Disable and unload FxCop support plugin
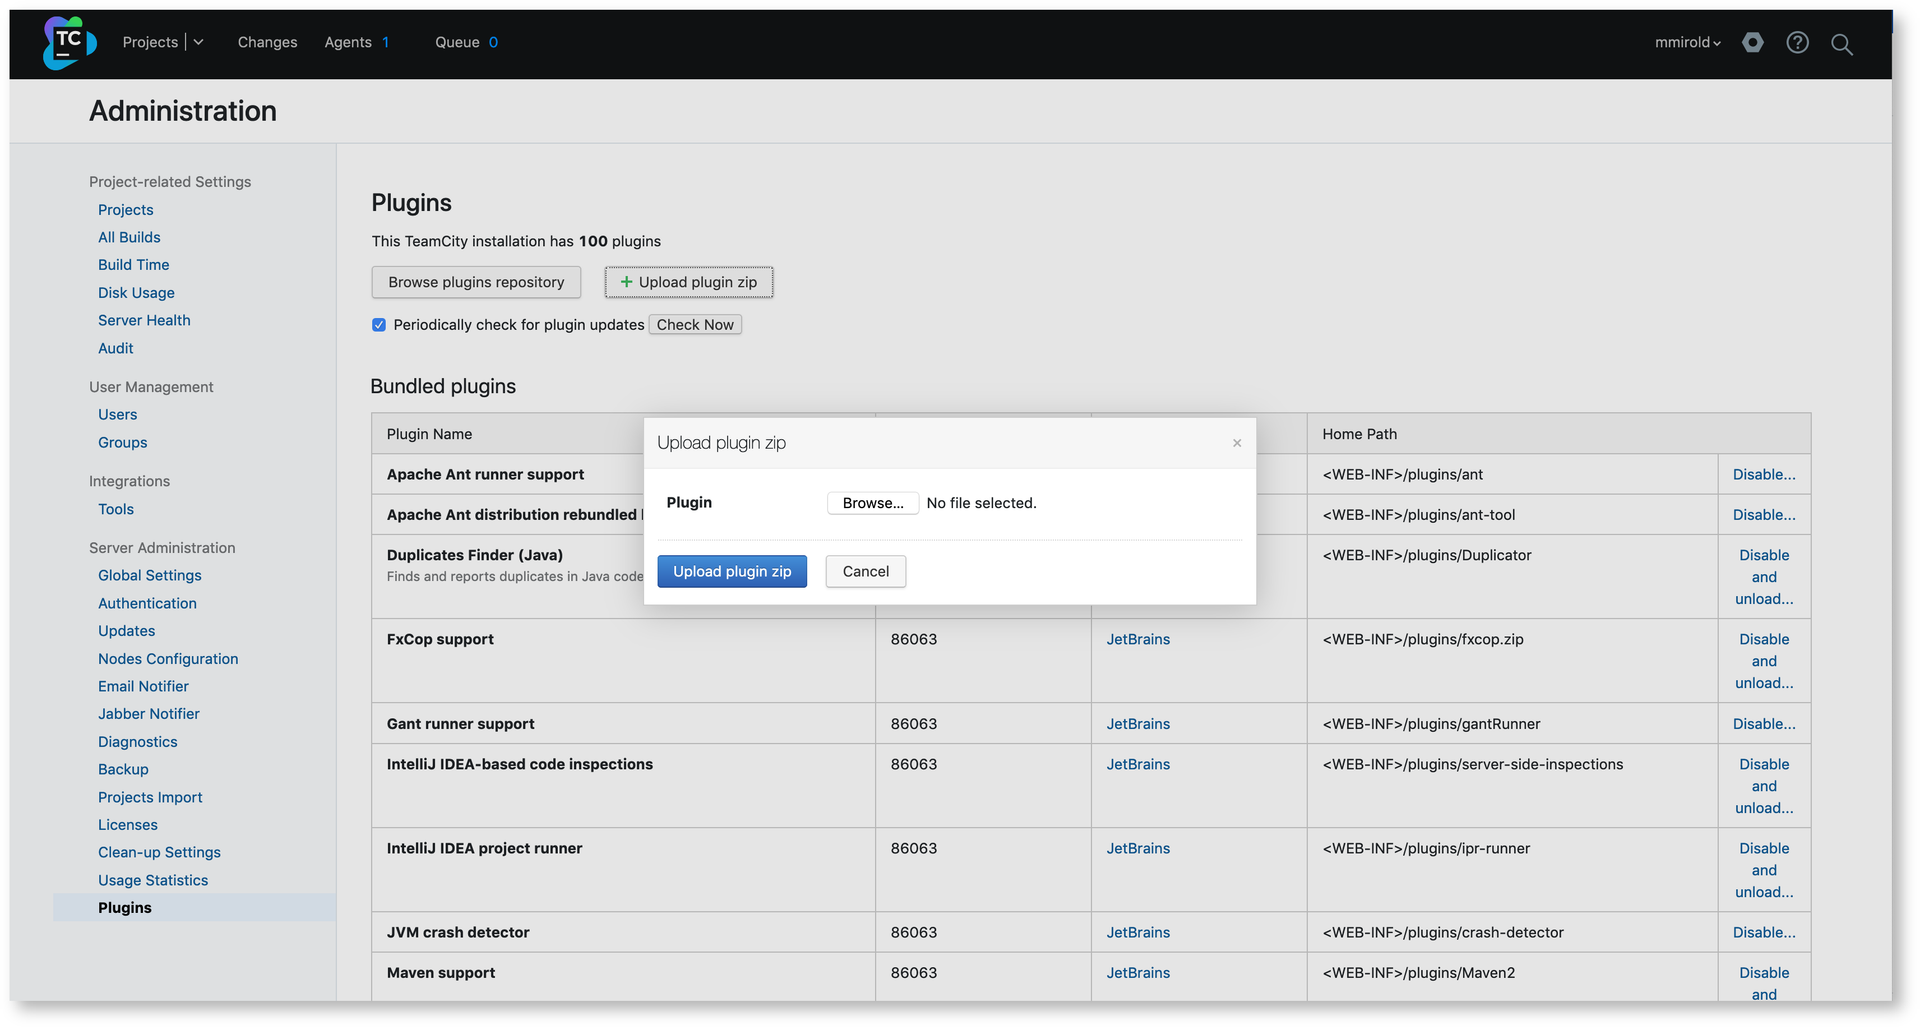The height and width of the screenshot is (1028, 1920). click(1764, 661)
